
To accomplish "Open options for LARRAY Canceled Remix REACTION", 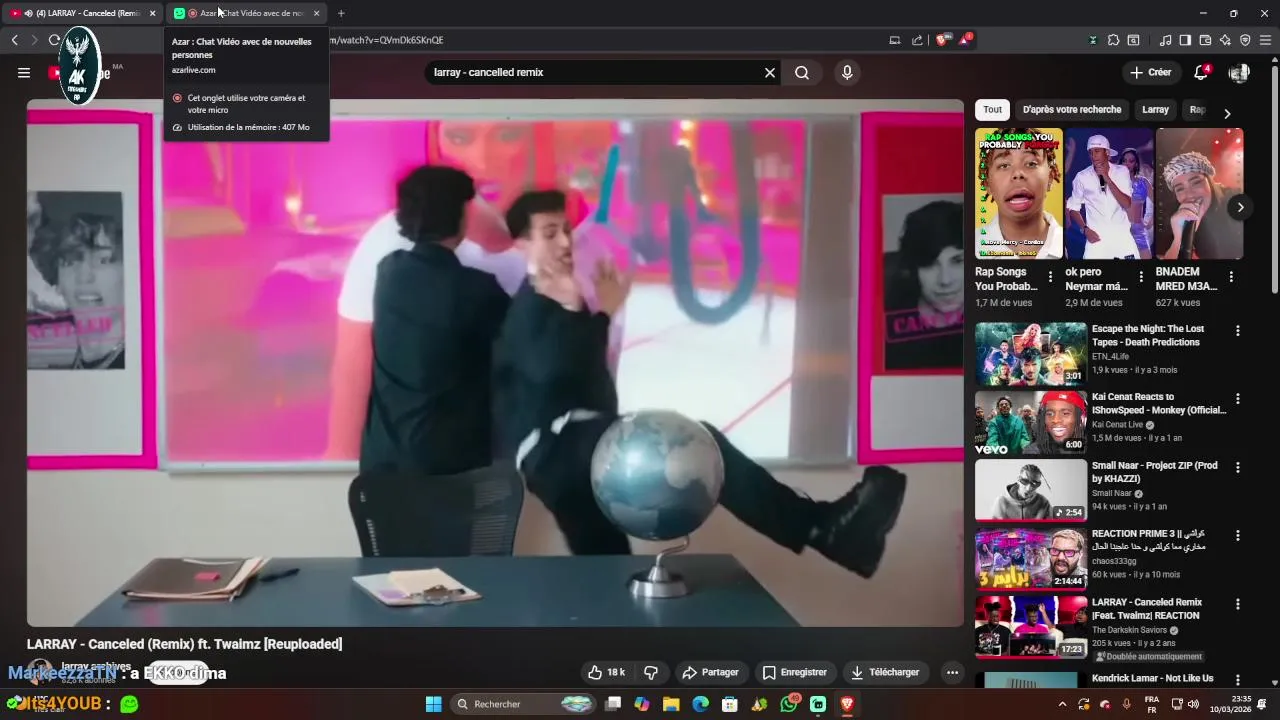I will coord(1238,604).
